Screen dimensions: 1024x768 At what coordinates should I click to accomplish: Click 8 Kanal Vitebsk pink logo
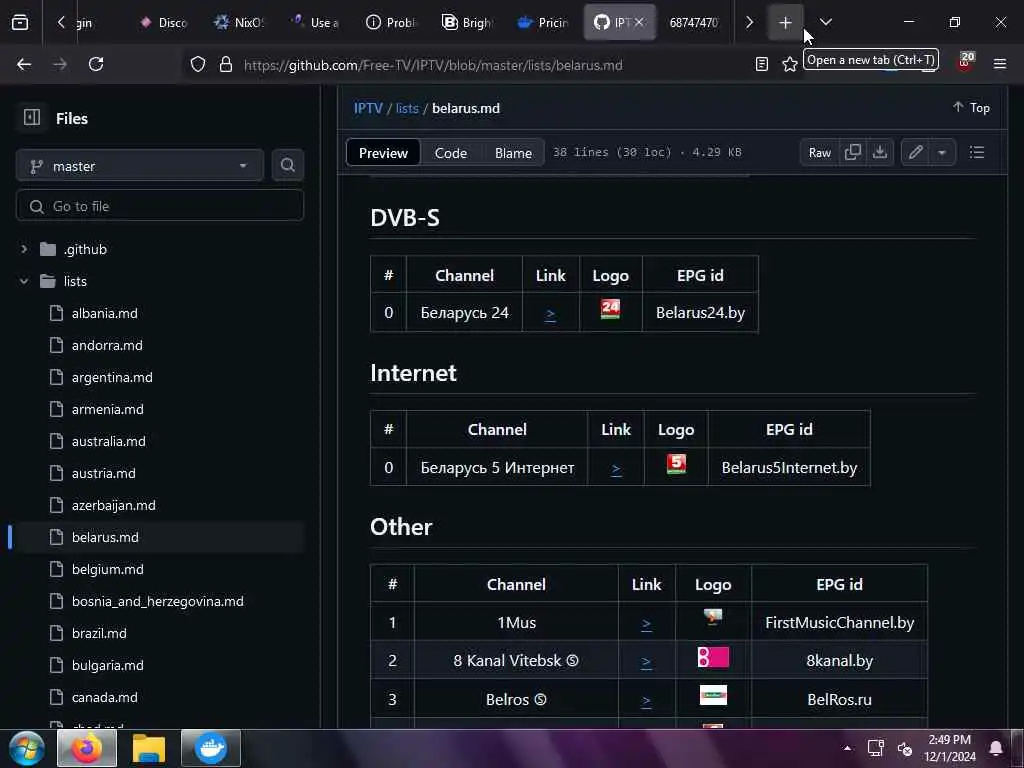(712, 657)
